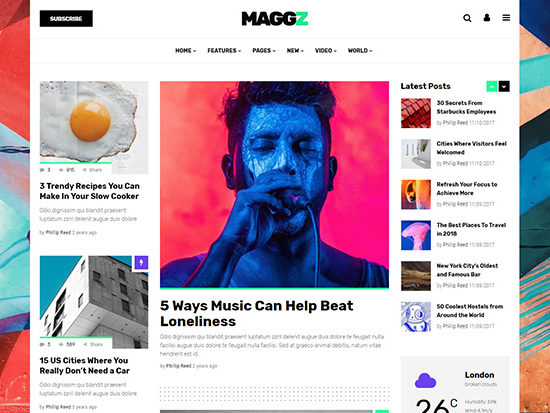Open the Pages menu item
The height and width of the screenshot is (413, 550).
pyautogui.click(x=264, y=51)
